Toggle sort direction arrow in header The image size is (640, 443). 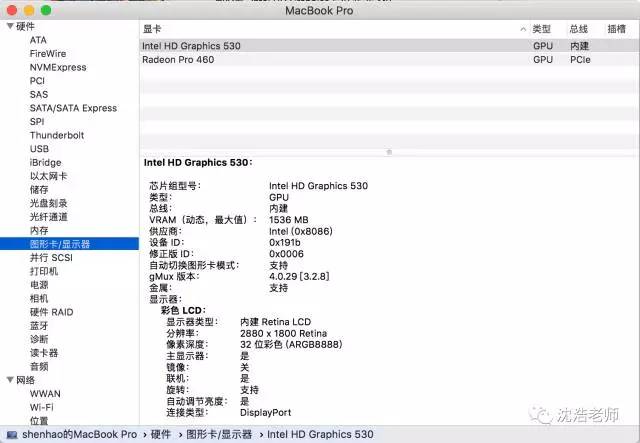tap(523, 29)
